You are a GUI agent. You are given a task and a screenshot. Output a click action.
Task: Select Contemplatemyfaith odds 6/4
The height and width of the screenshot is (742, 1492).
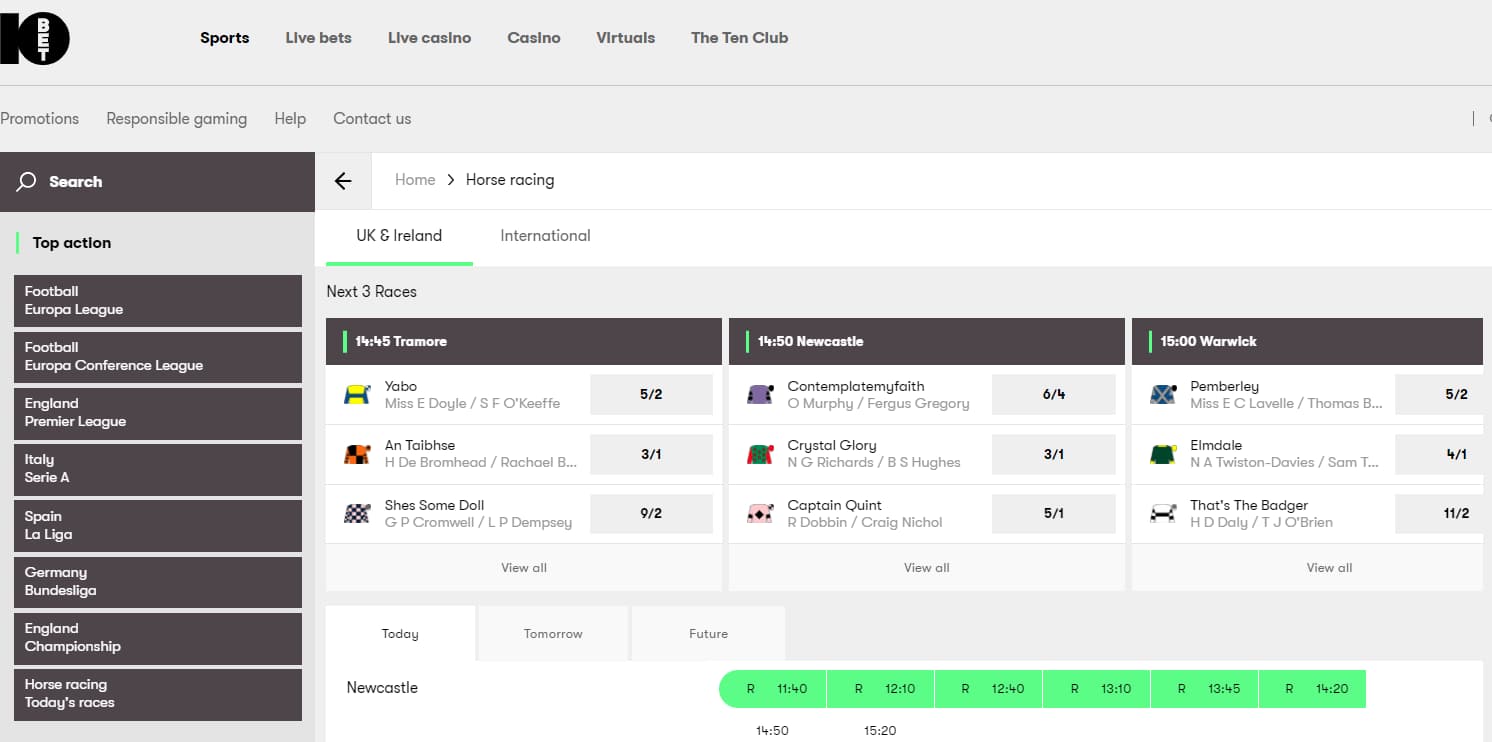click(1054, 395)
